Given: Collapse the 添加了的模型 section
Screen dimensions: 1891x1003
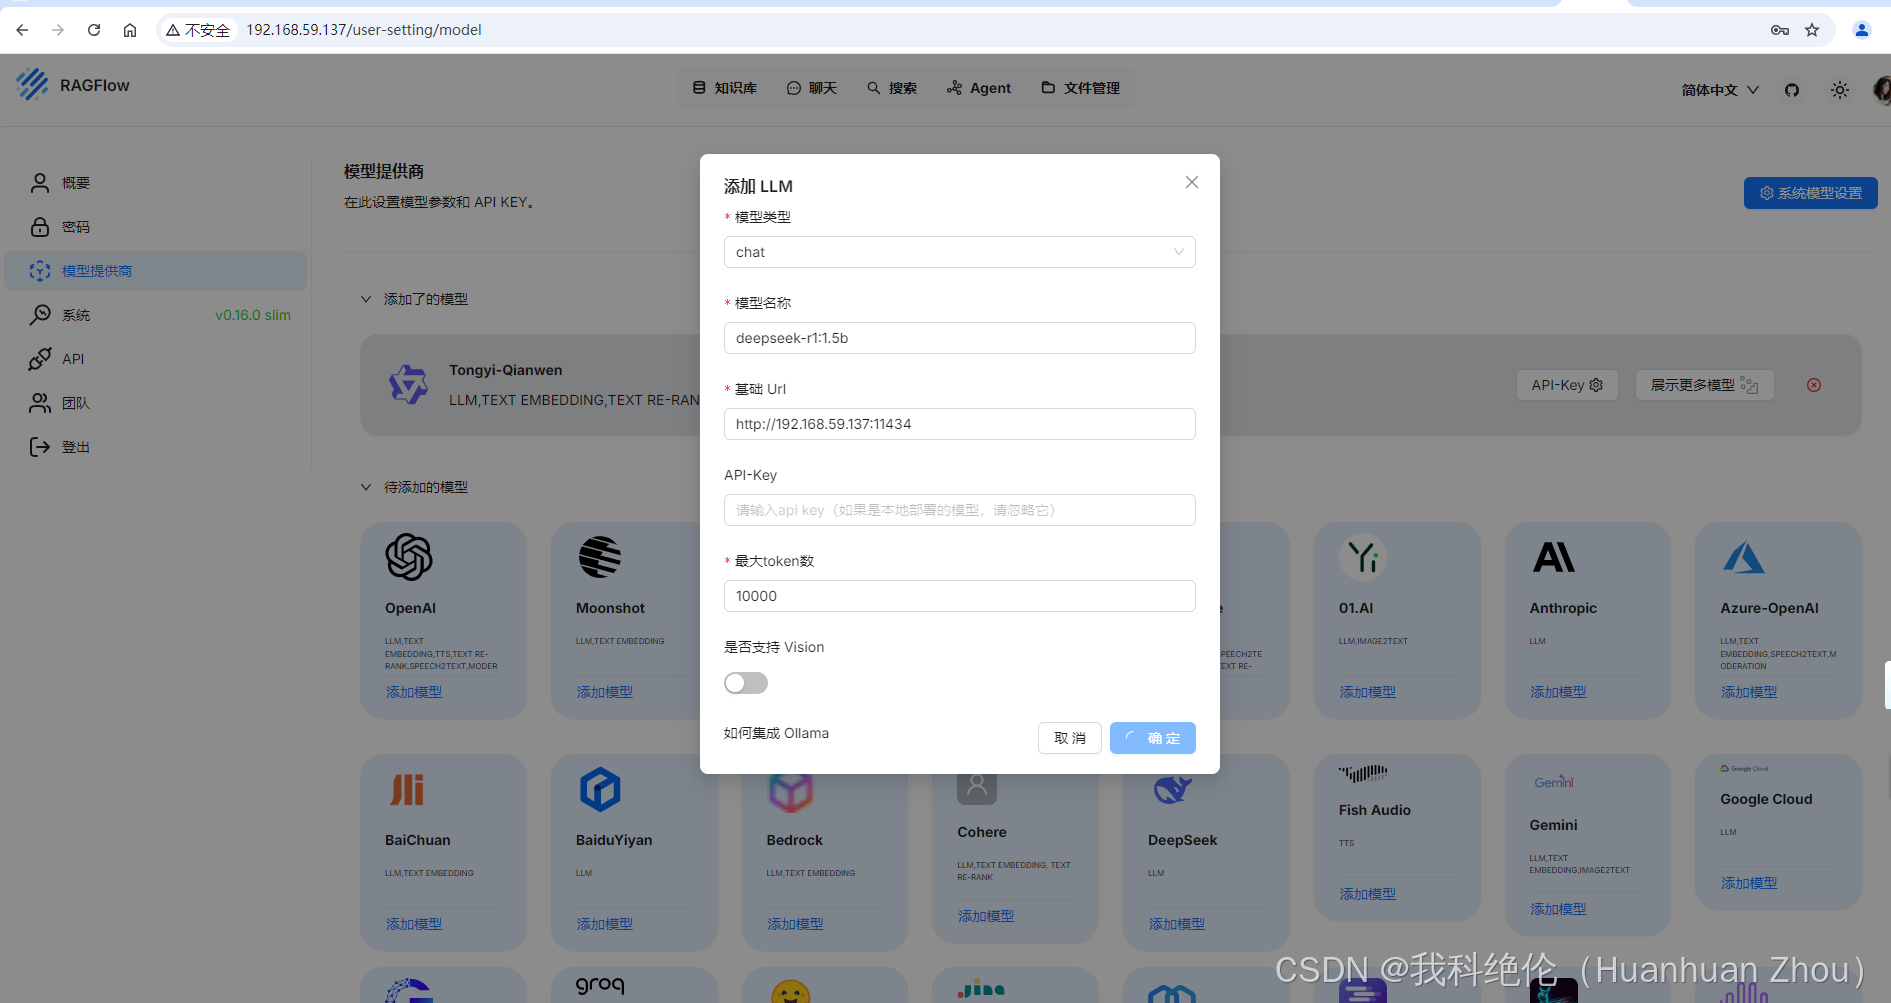Looking at the screenshot, I should tap(366, 299).
